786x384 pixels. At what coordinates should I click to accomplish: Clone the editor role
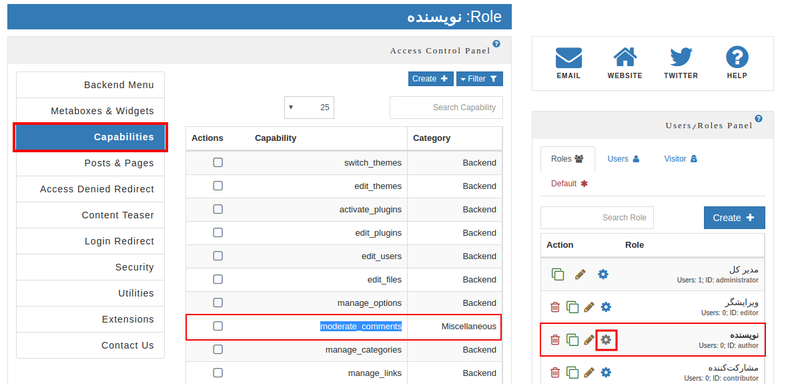[x=572, y=307]
